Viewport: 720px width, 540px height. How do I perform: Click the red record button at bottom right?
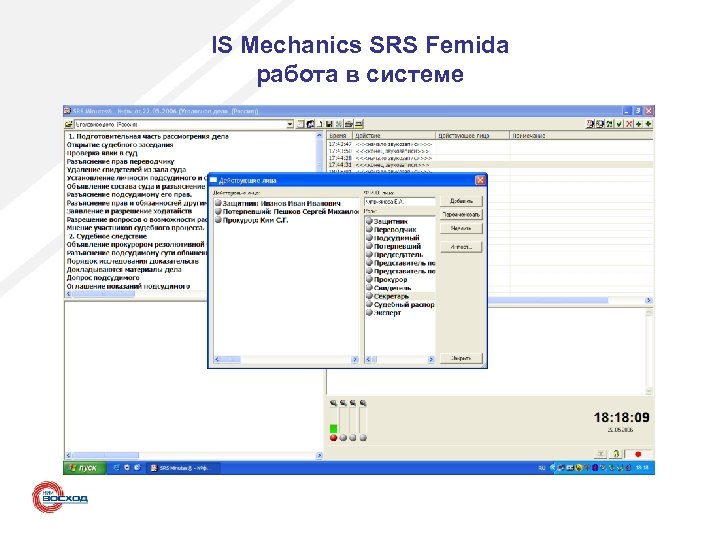(638, 454)
